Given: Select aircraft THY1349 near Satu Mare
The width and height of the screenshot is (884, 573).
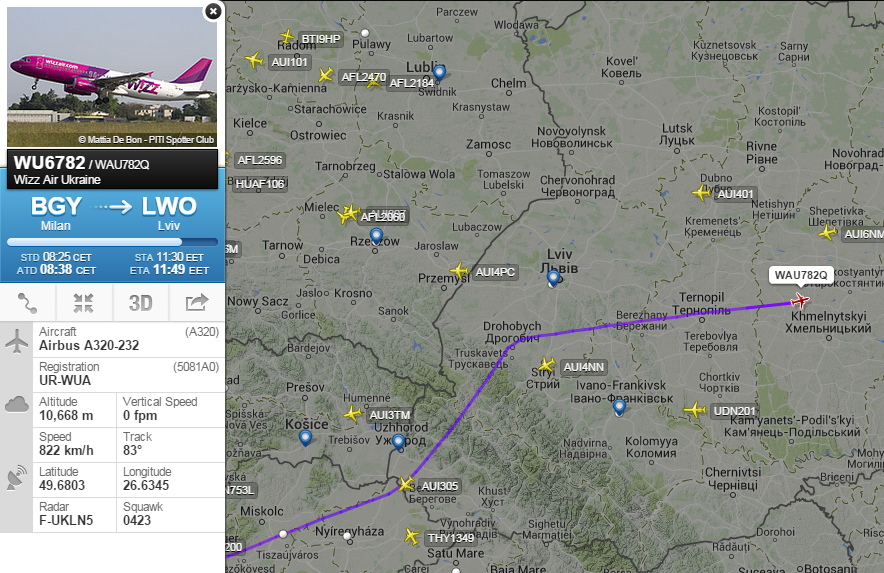Looking at the screenshot, I should (x=412, y=536).
